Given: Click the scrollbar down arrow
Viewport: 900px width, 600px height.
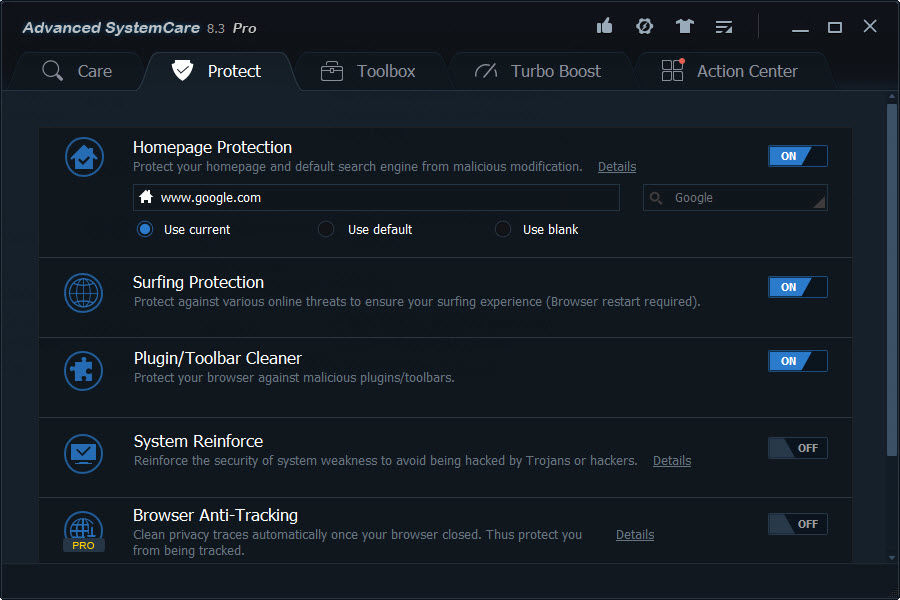Looking at the screenshot, I should pyautogui.click(x=891, y=558).
